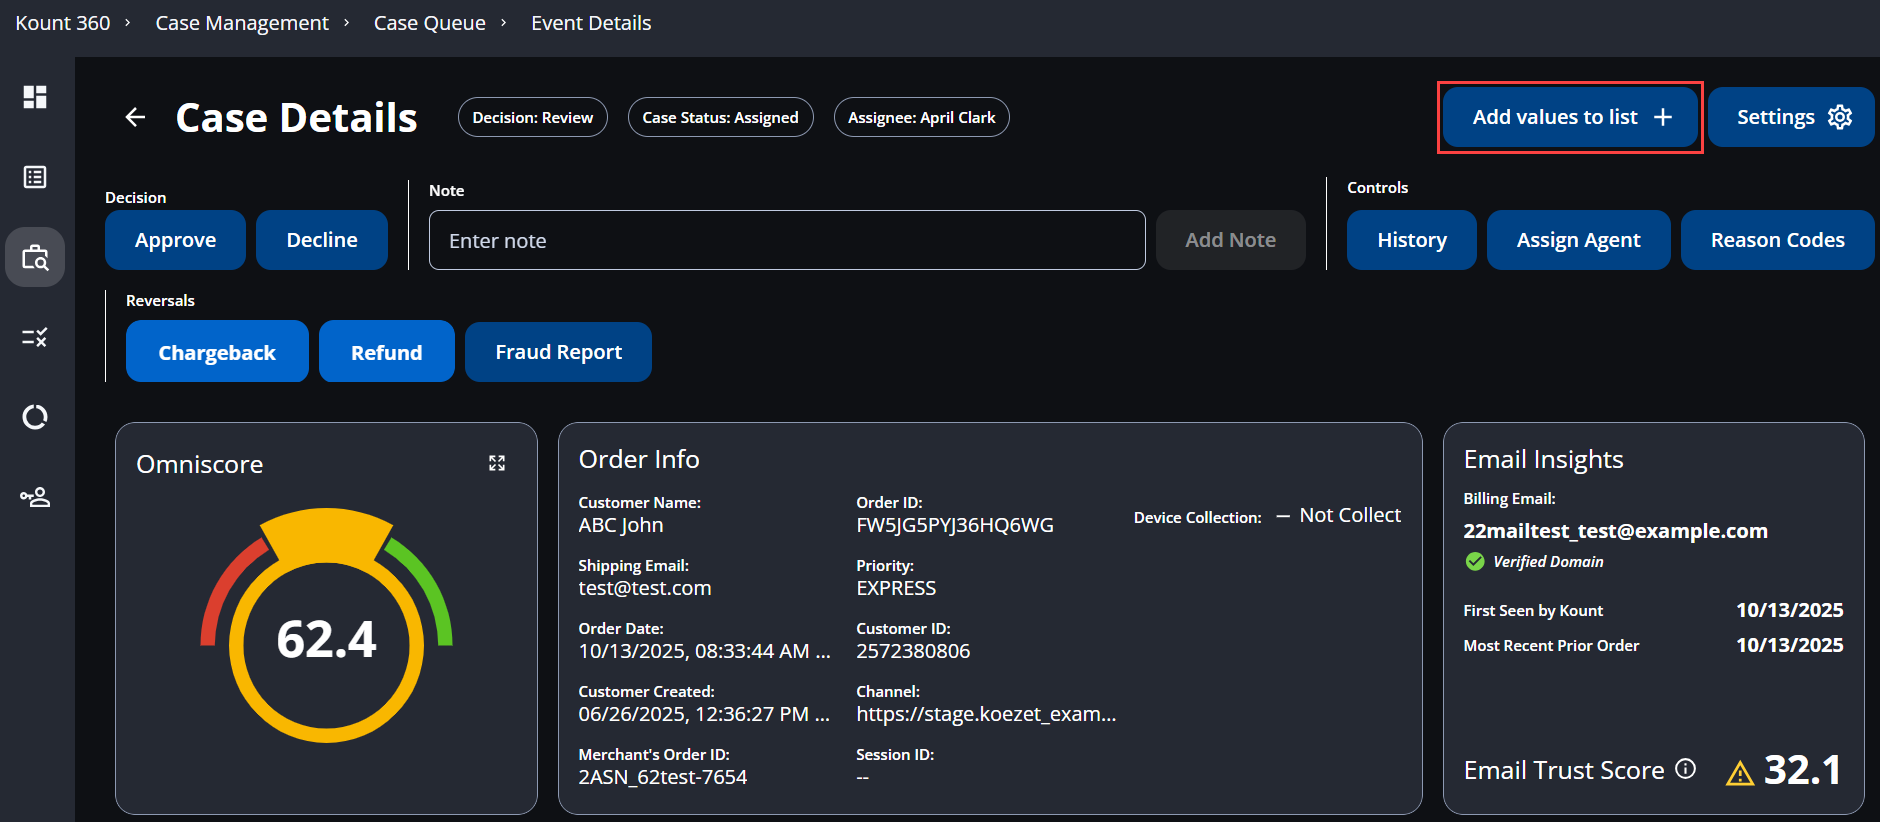Viewport: 1880px width, 822px height.
Task: Click customer name ABC John
Action: 621,525
